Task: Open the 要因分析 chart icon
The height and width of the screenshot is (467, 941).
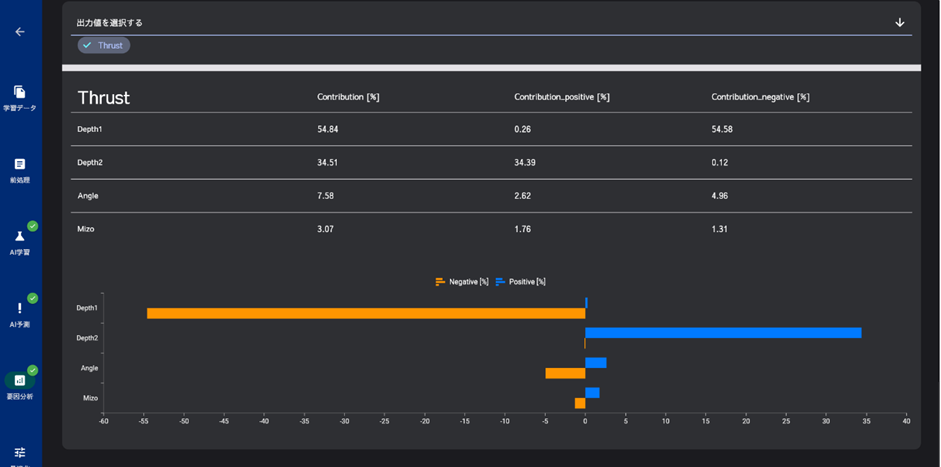Action: [19, 380]
